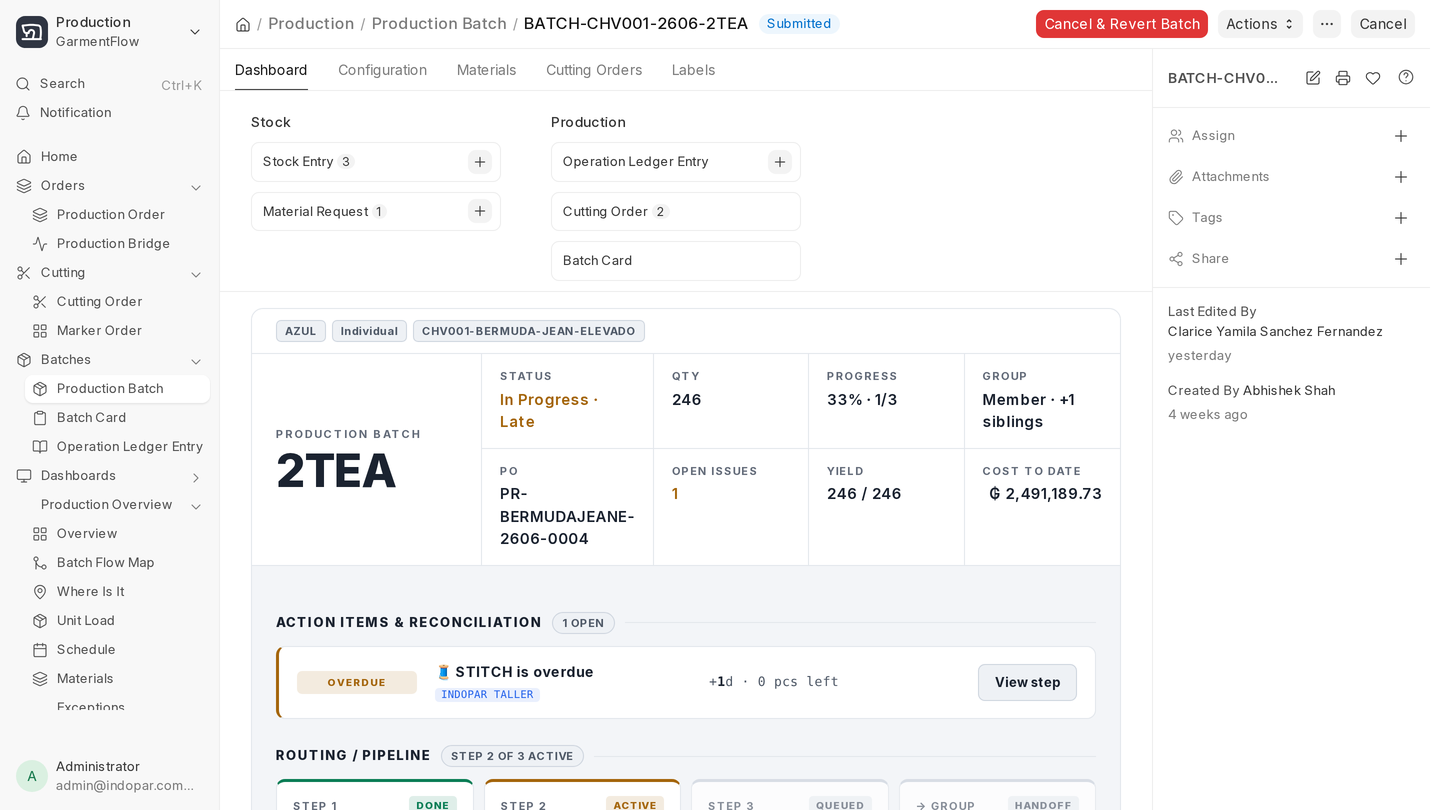
Task: Click the PR-BERMUDAJEANE-2606-0004 PO value
Action: click(x=567, y=516)
